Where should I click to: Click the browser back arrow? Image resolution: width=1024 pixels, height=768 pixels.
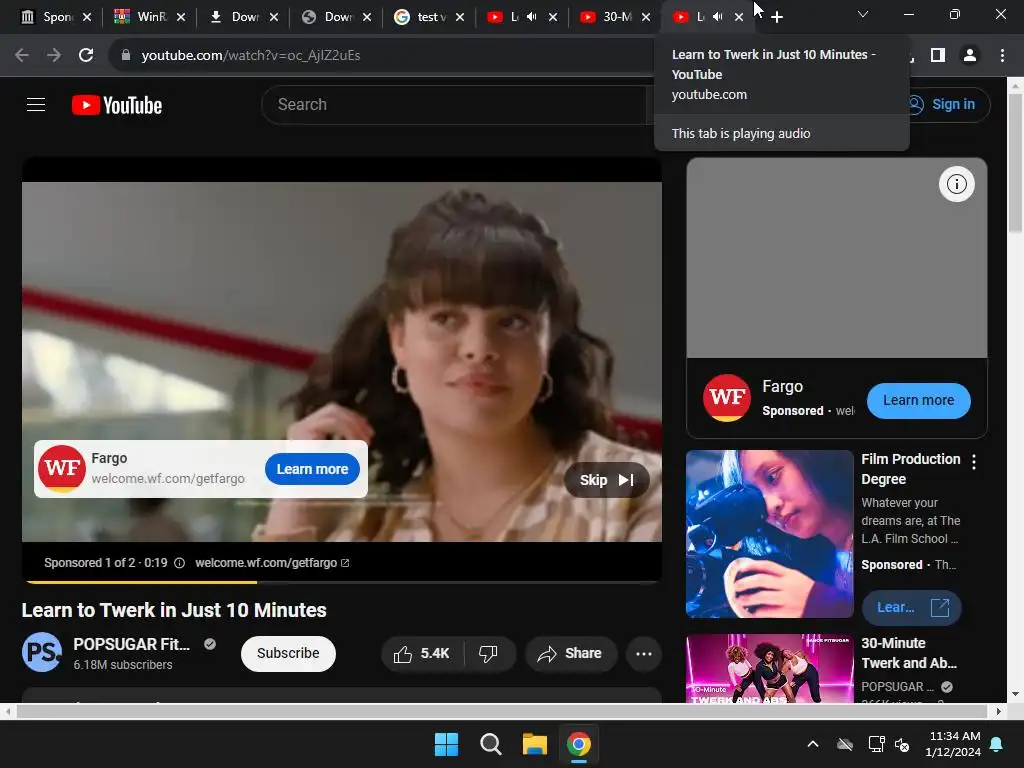point(22,55)
